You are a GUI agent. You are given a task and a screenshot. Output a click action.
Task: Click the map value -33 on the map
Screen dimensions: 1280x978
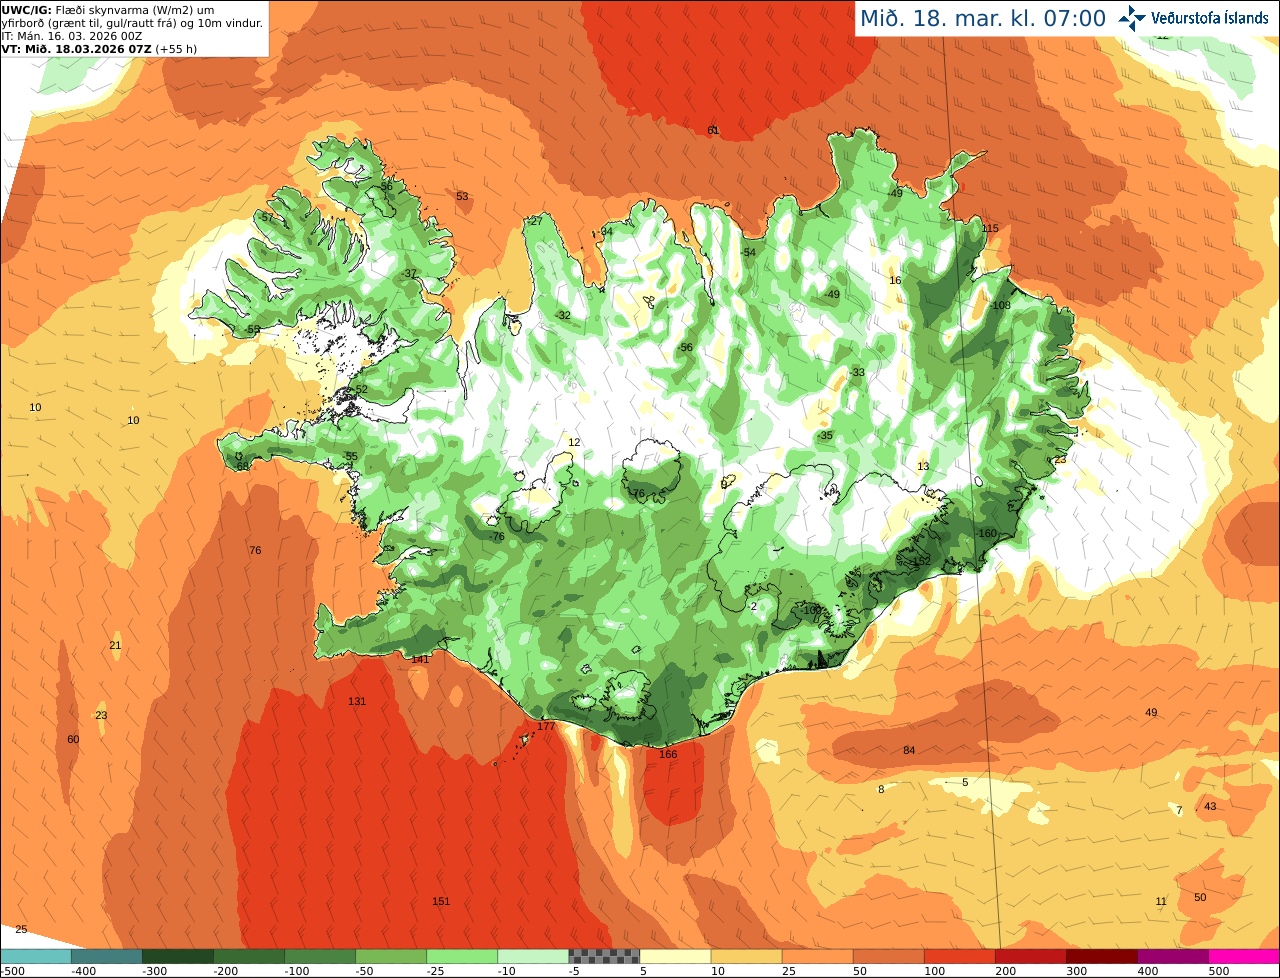point(857,372)
